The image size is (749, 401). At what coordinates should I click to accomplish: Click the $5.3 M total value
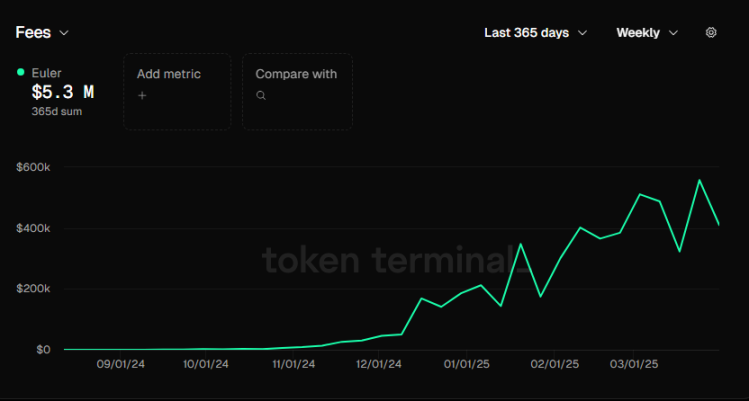pyautogui.click(x=63, y=92)
